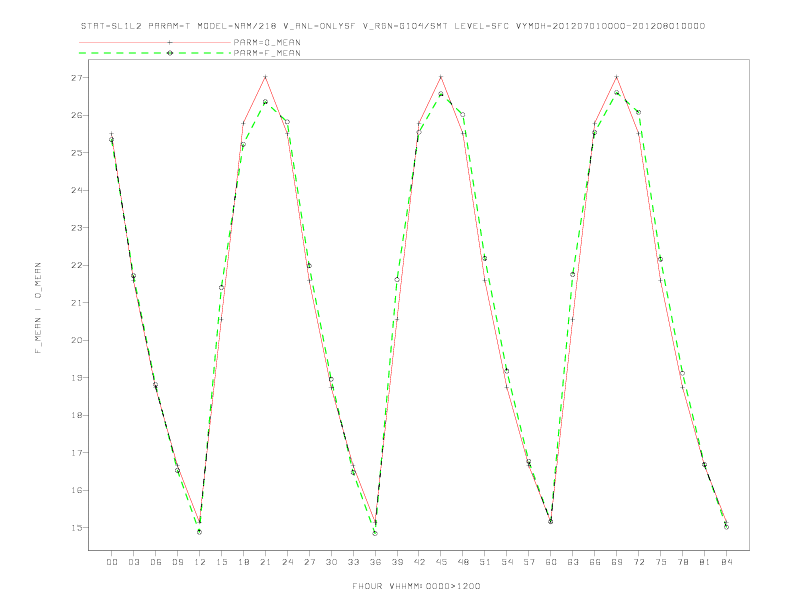
Task: Click the y-axis tick label 26
Action: pyautogui.click(x=76, y=115)
